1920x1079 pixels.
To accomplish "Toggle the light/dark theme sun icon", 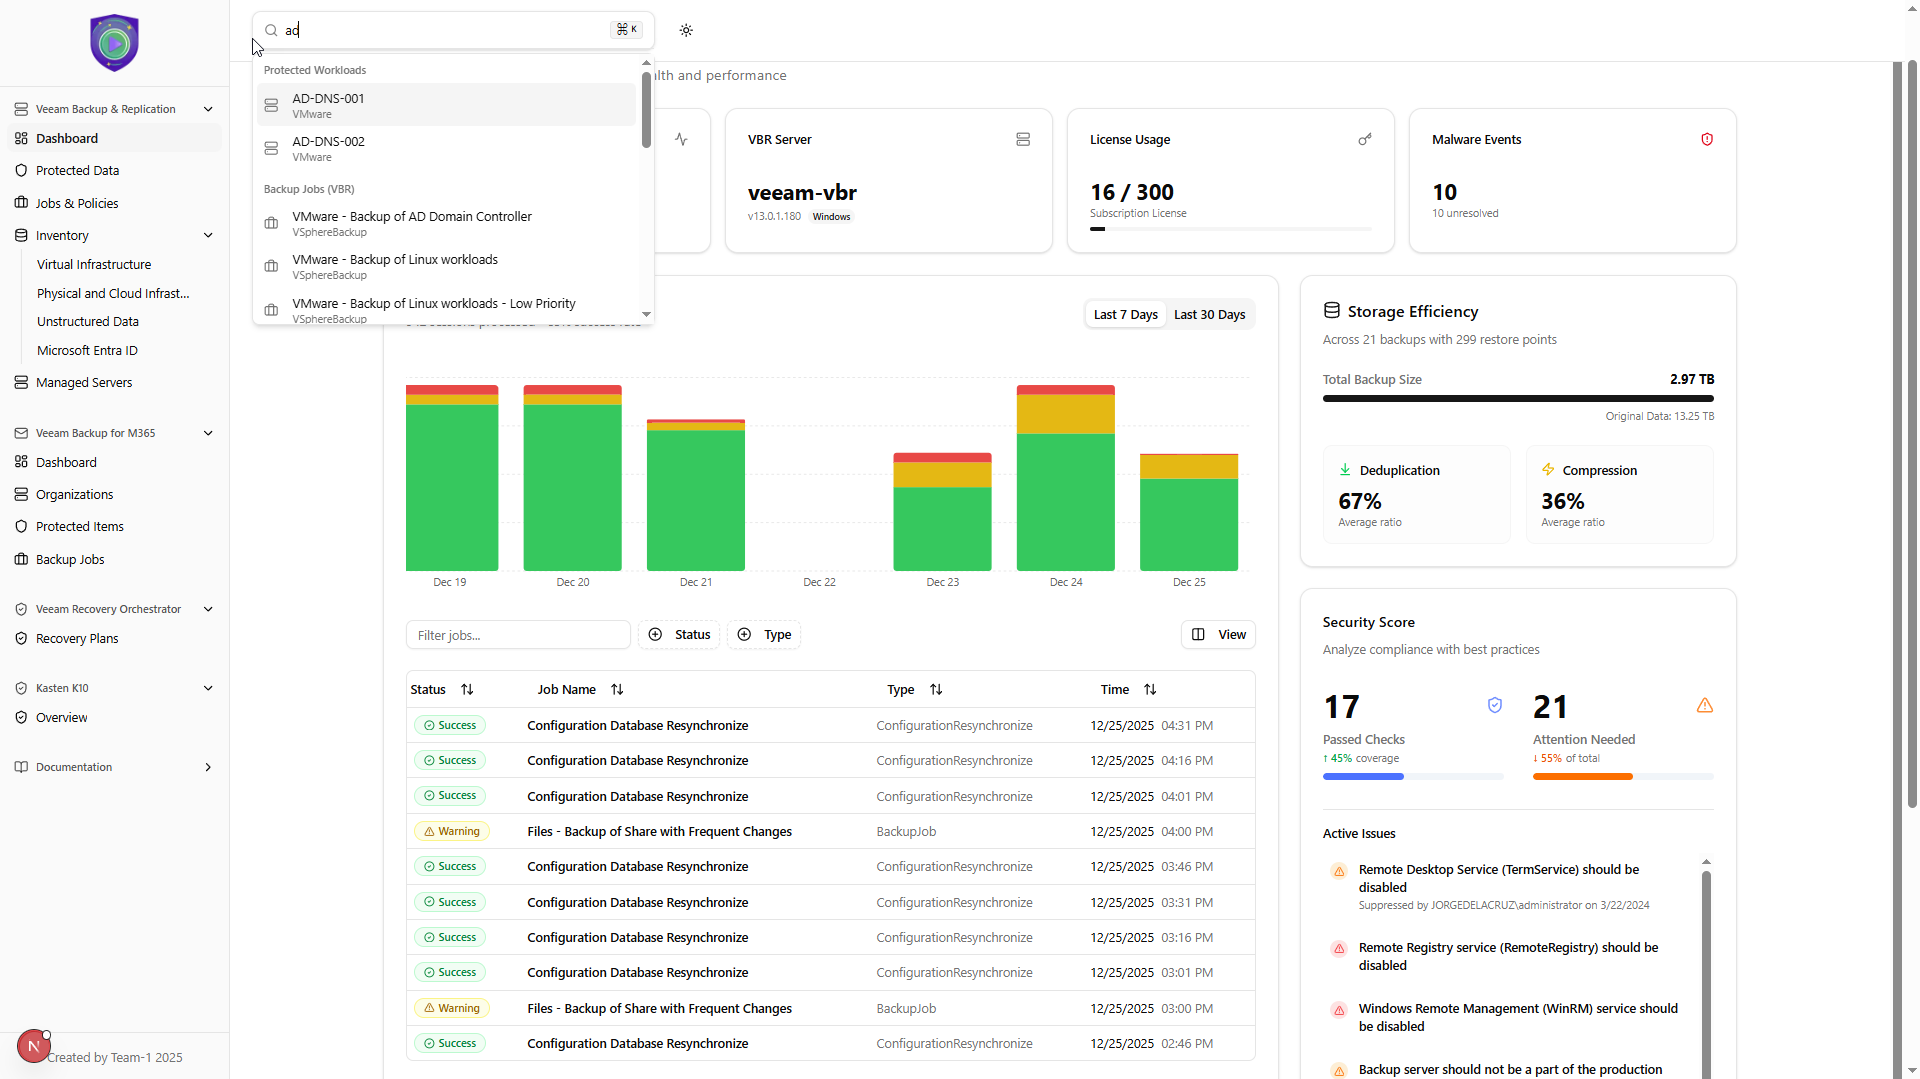I will pos(686,30).
